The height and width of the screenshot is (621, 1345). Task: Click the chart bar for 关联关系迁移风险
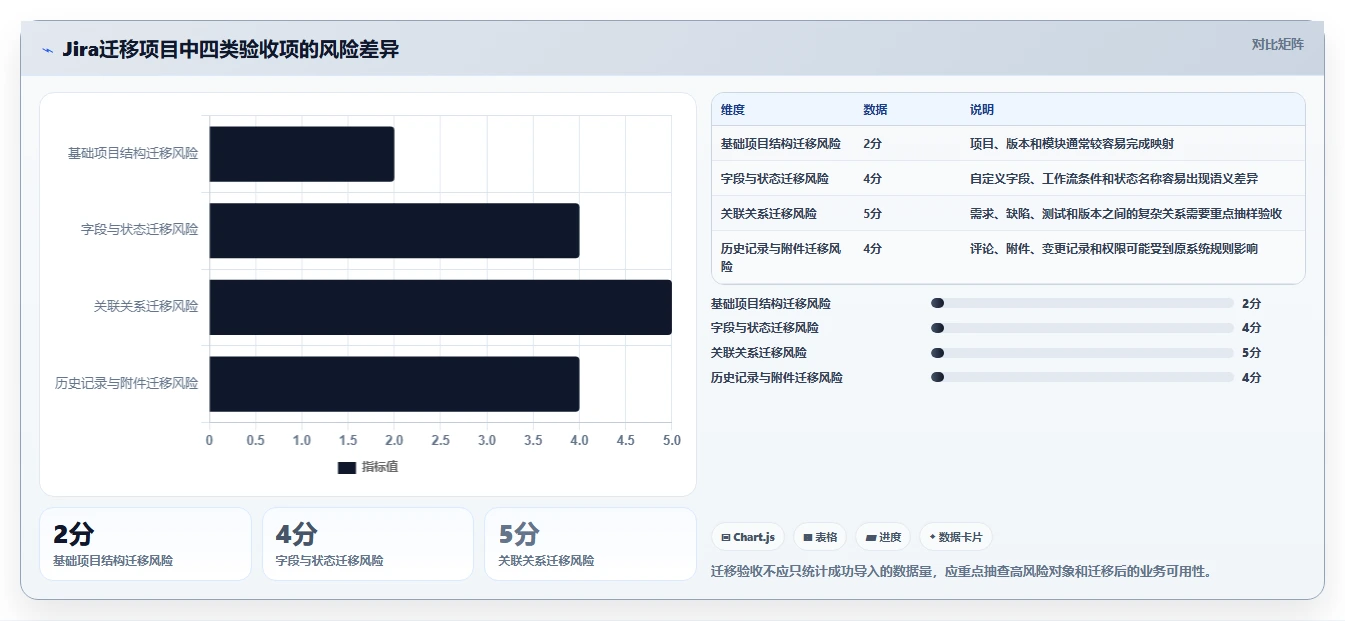(441, 307)
